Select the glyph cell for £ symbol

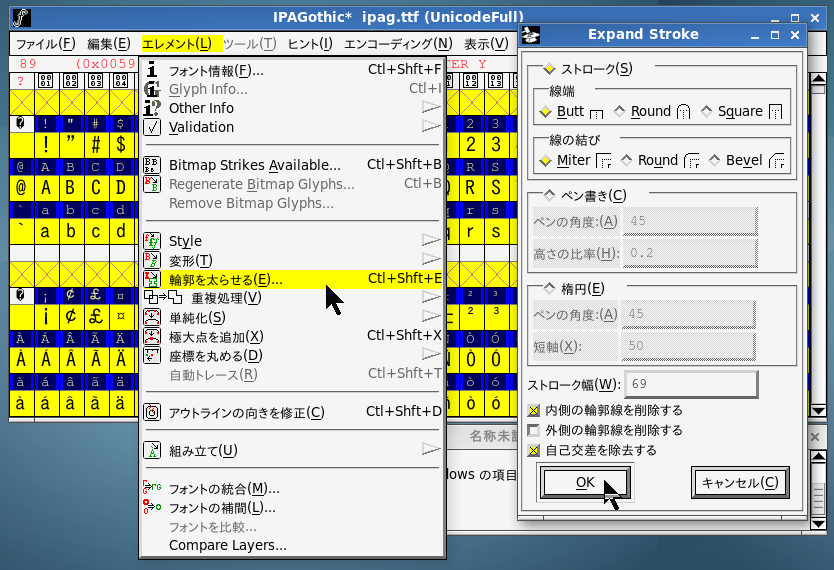point(95,317)
